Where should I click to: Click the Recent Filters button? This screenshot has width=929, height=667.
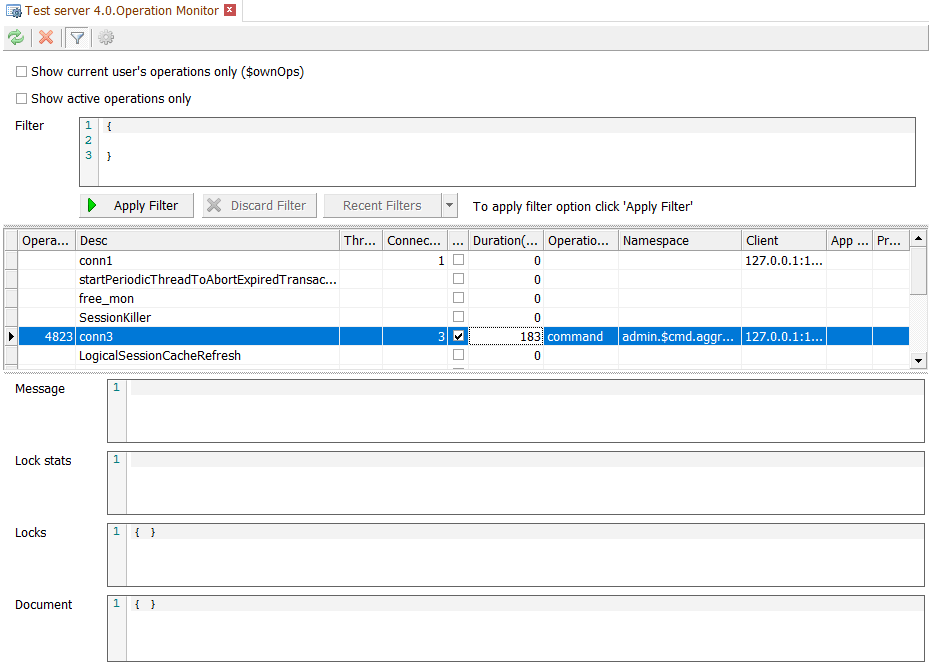pyautogui.click(x=381, y=206)
